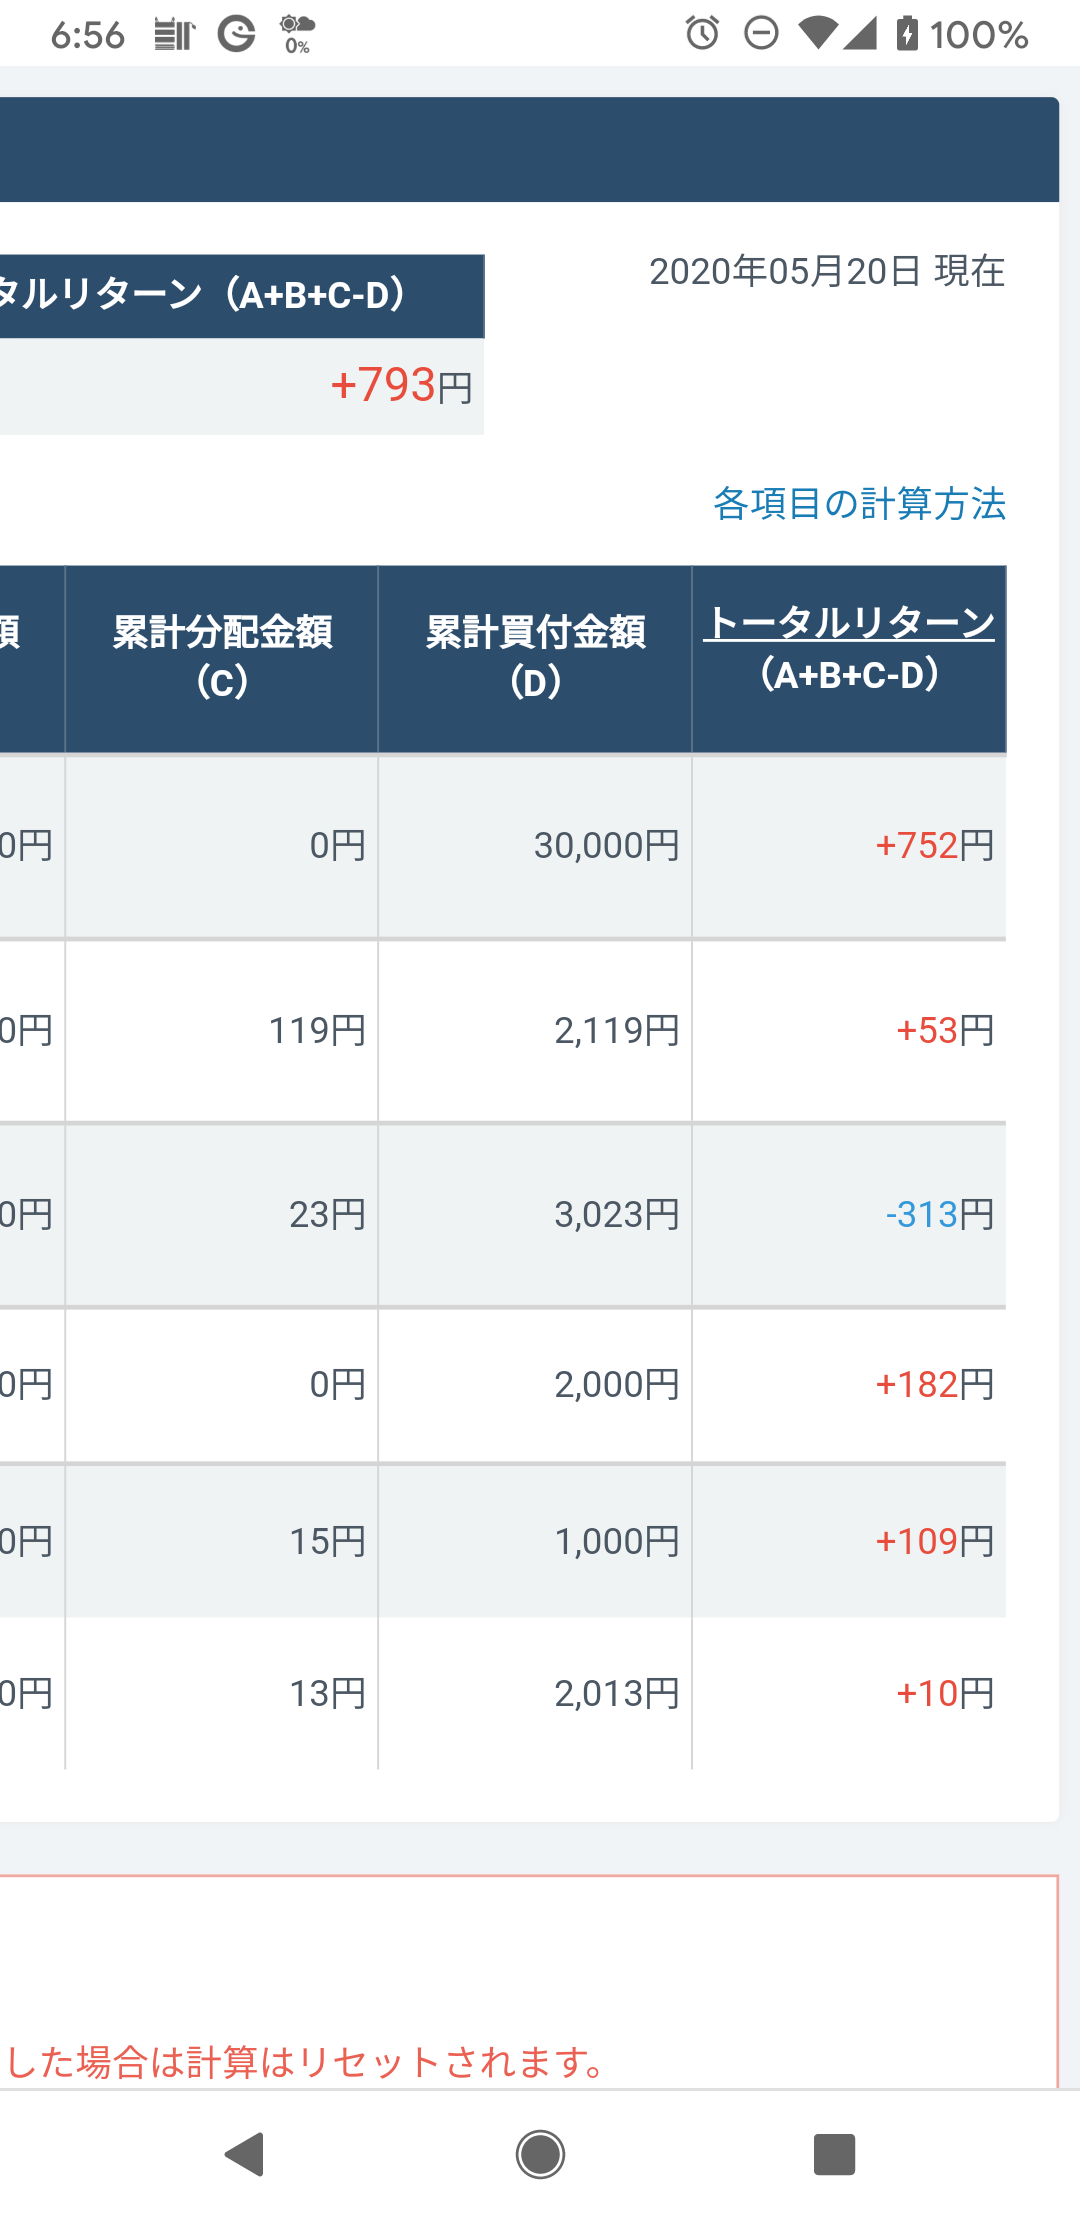Tap the Wi-Fi signal status icon
Screen dimensions: 1080x2220
click(818, 34)
